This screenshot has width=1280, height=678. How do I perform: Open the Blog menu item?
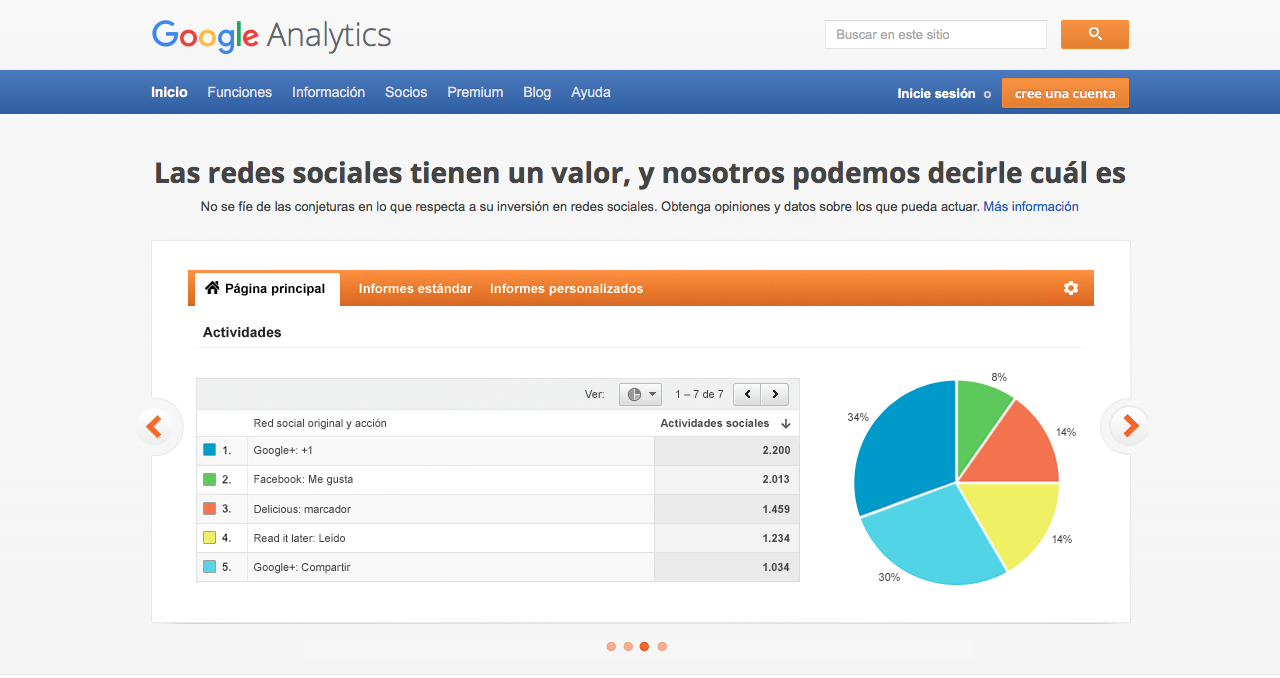(x=537, y=92)
